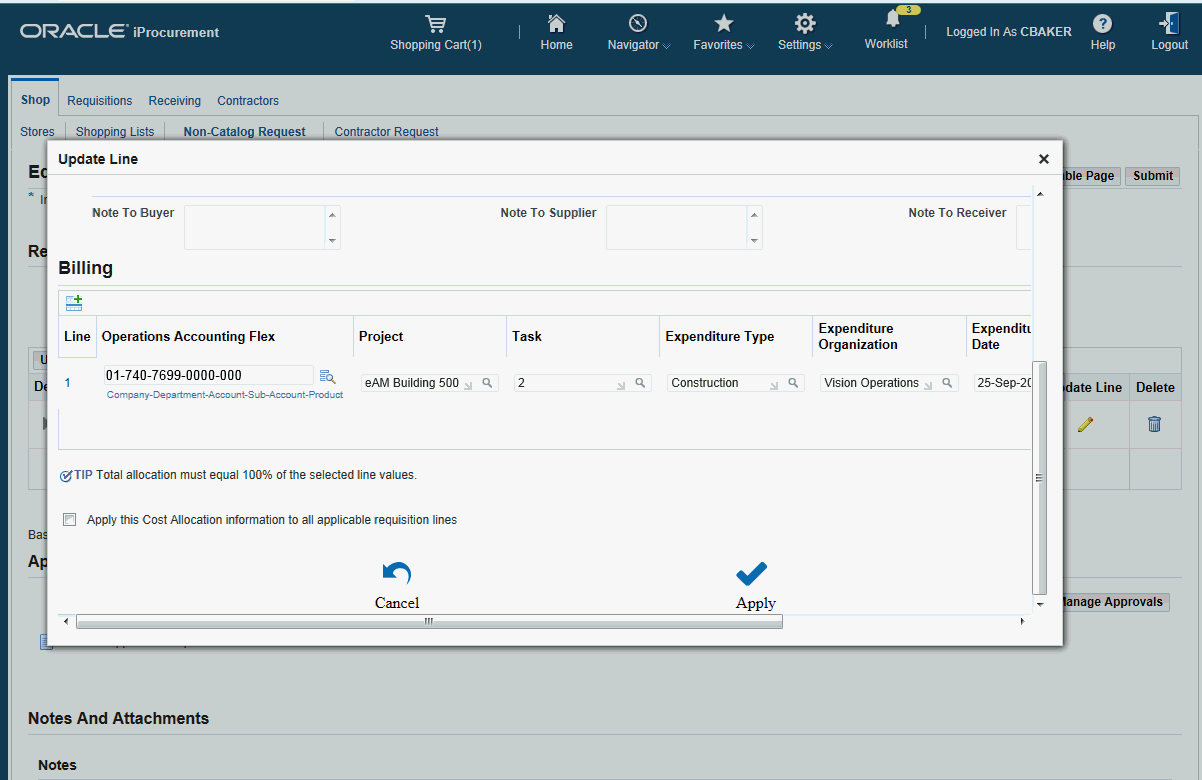Search Task field magnifier icon

[x=640, y=383]
